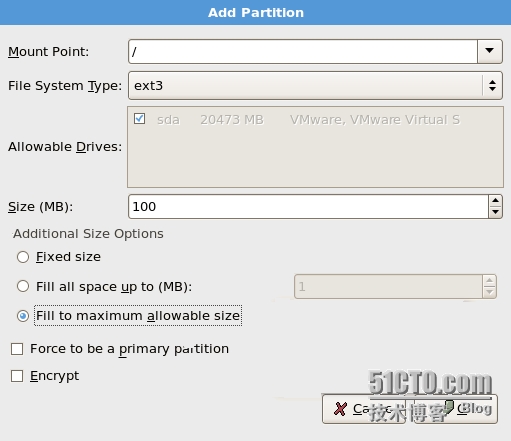Click the fill-up-to MB value field
Viewport: 511px width, 441px height.
pos(388,287)
